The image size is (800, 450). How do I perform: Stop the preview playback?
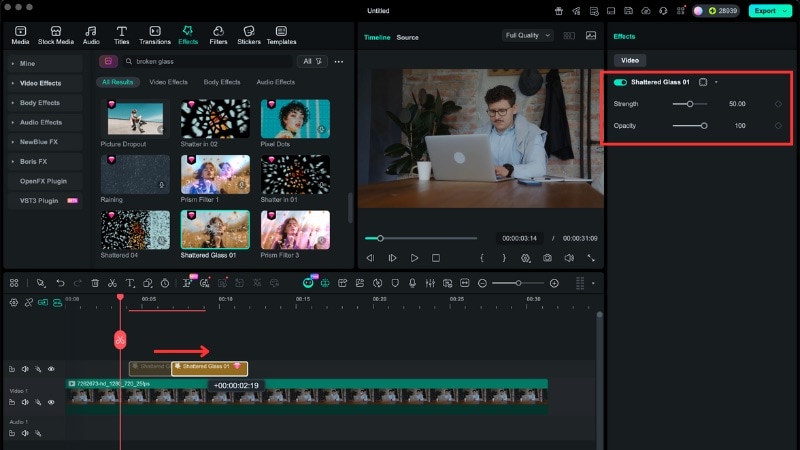click(436, 258)
